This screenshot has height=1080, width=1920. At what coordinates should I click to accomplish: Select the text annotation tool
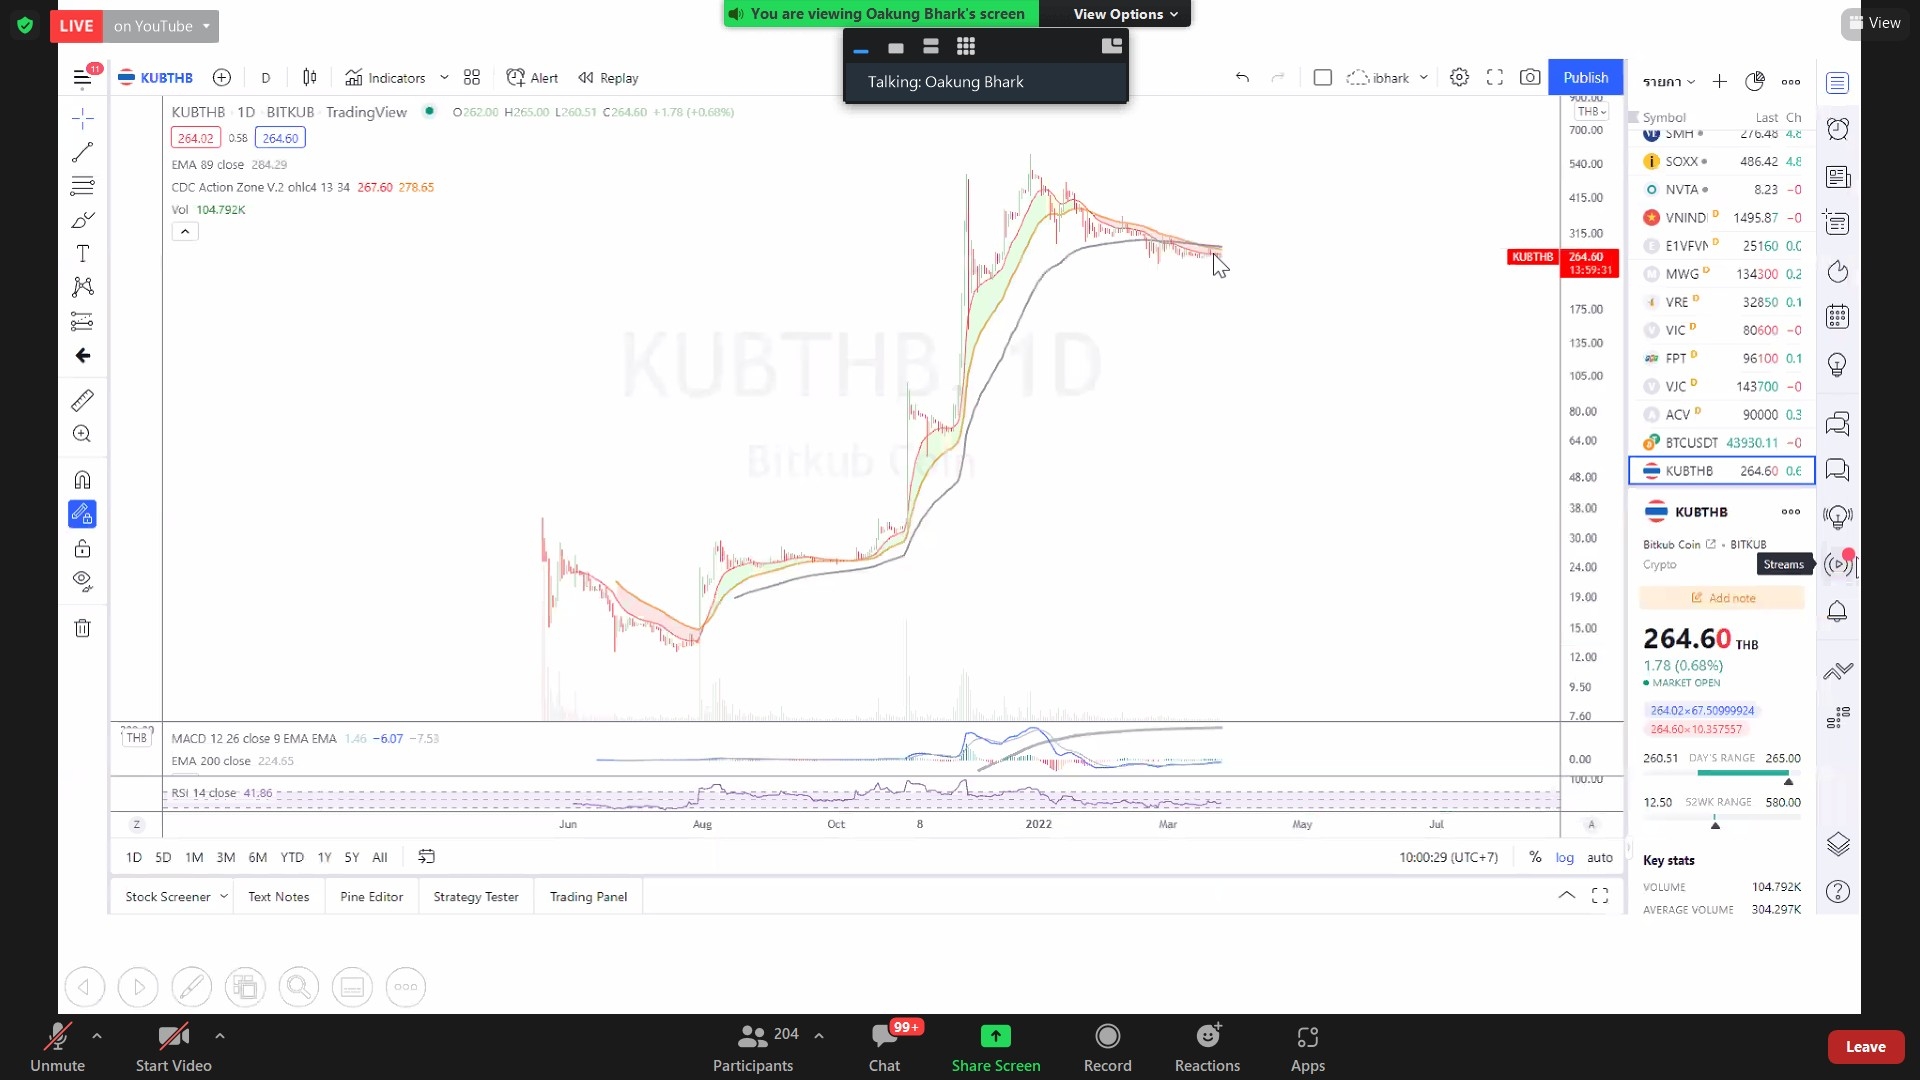(x=82, y=254)
